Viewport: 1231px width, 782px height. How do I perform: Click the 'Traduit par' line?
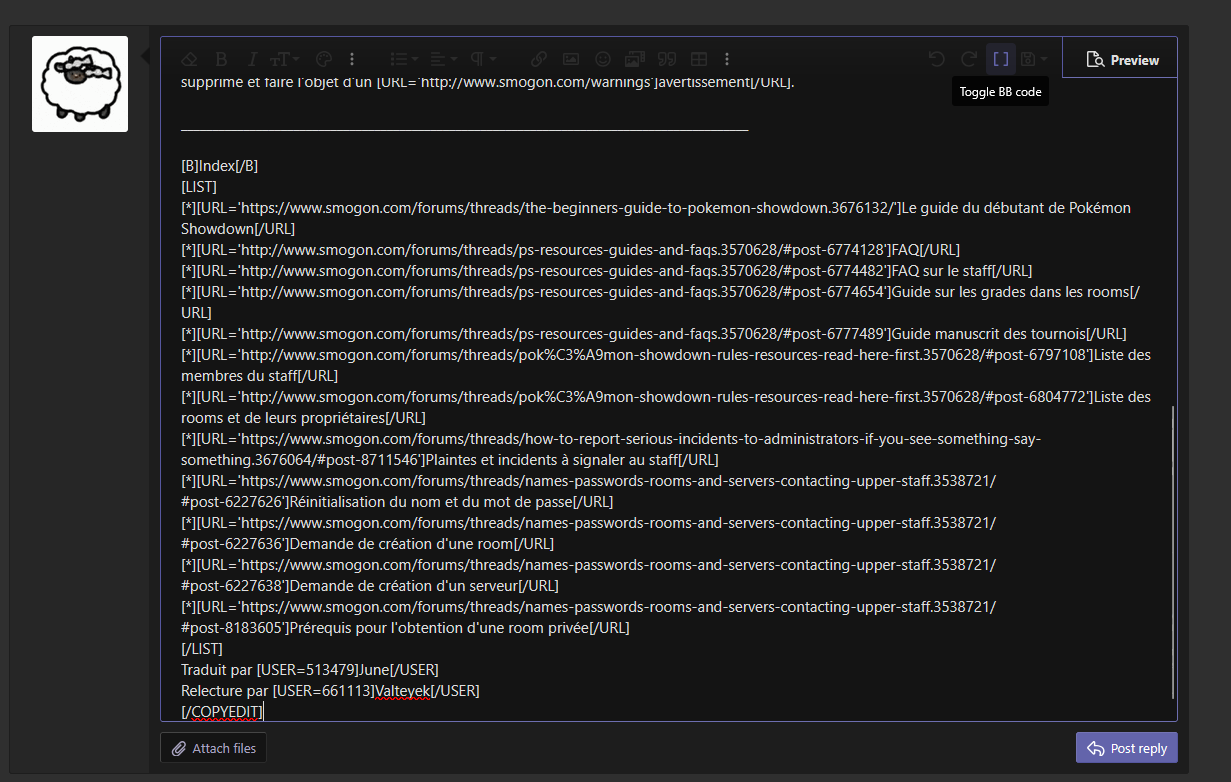point(309,669)
